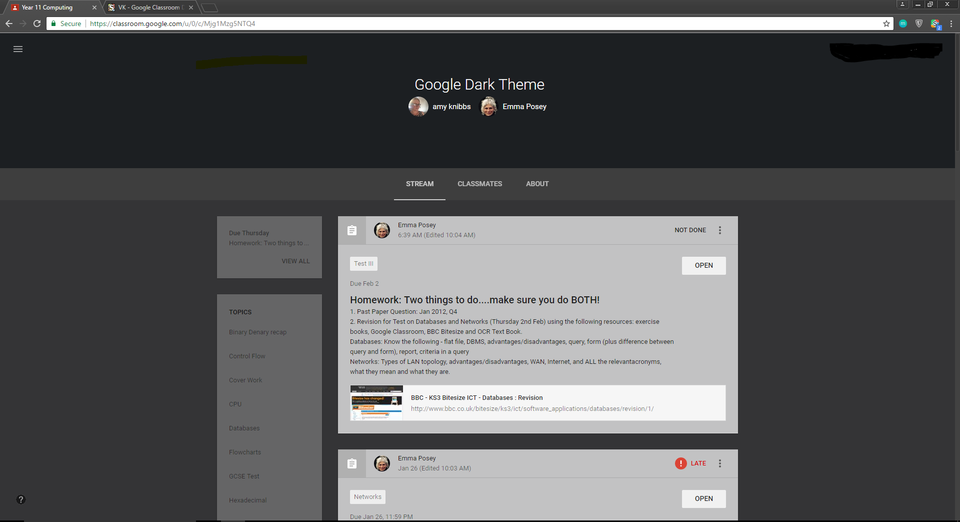Screen dimensions: 960x522
Task: Go back with the browser back arrow
Action: [9, 23]
